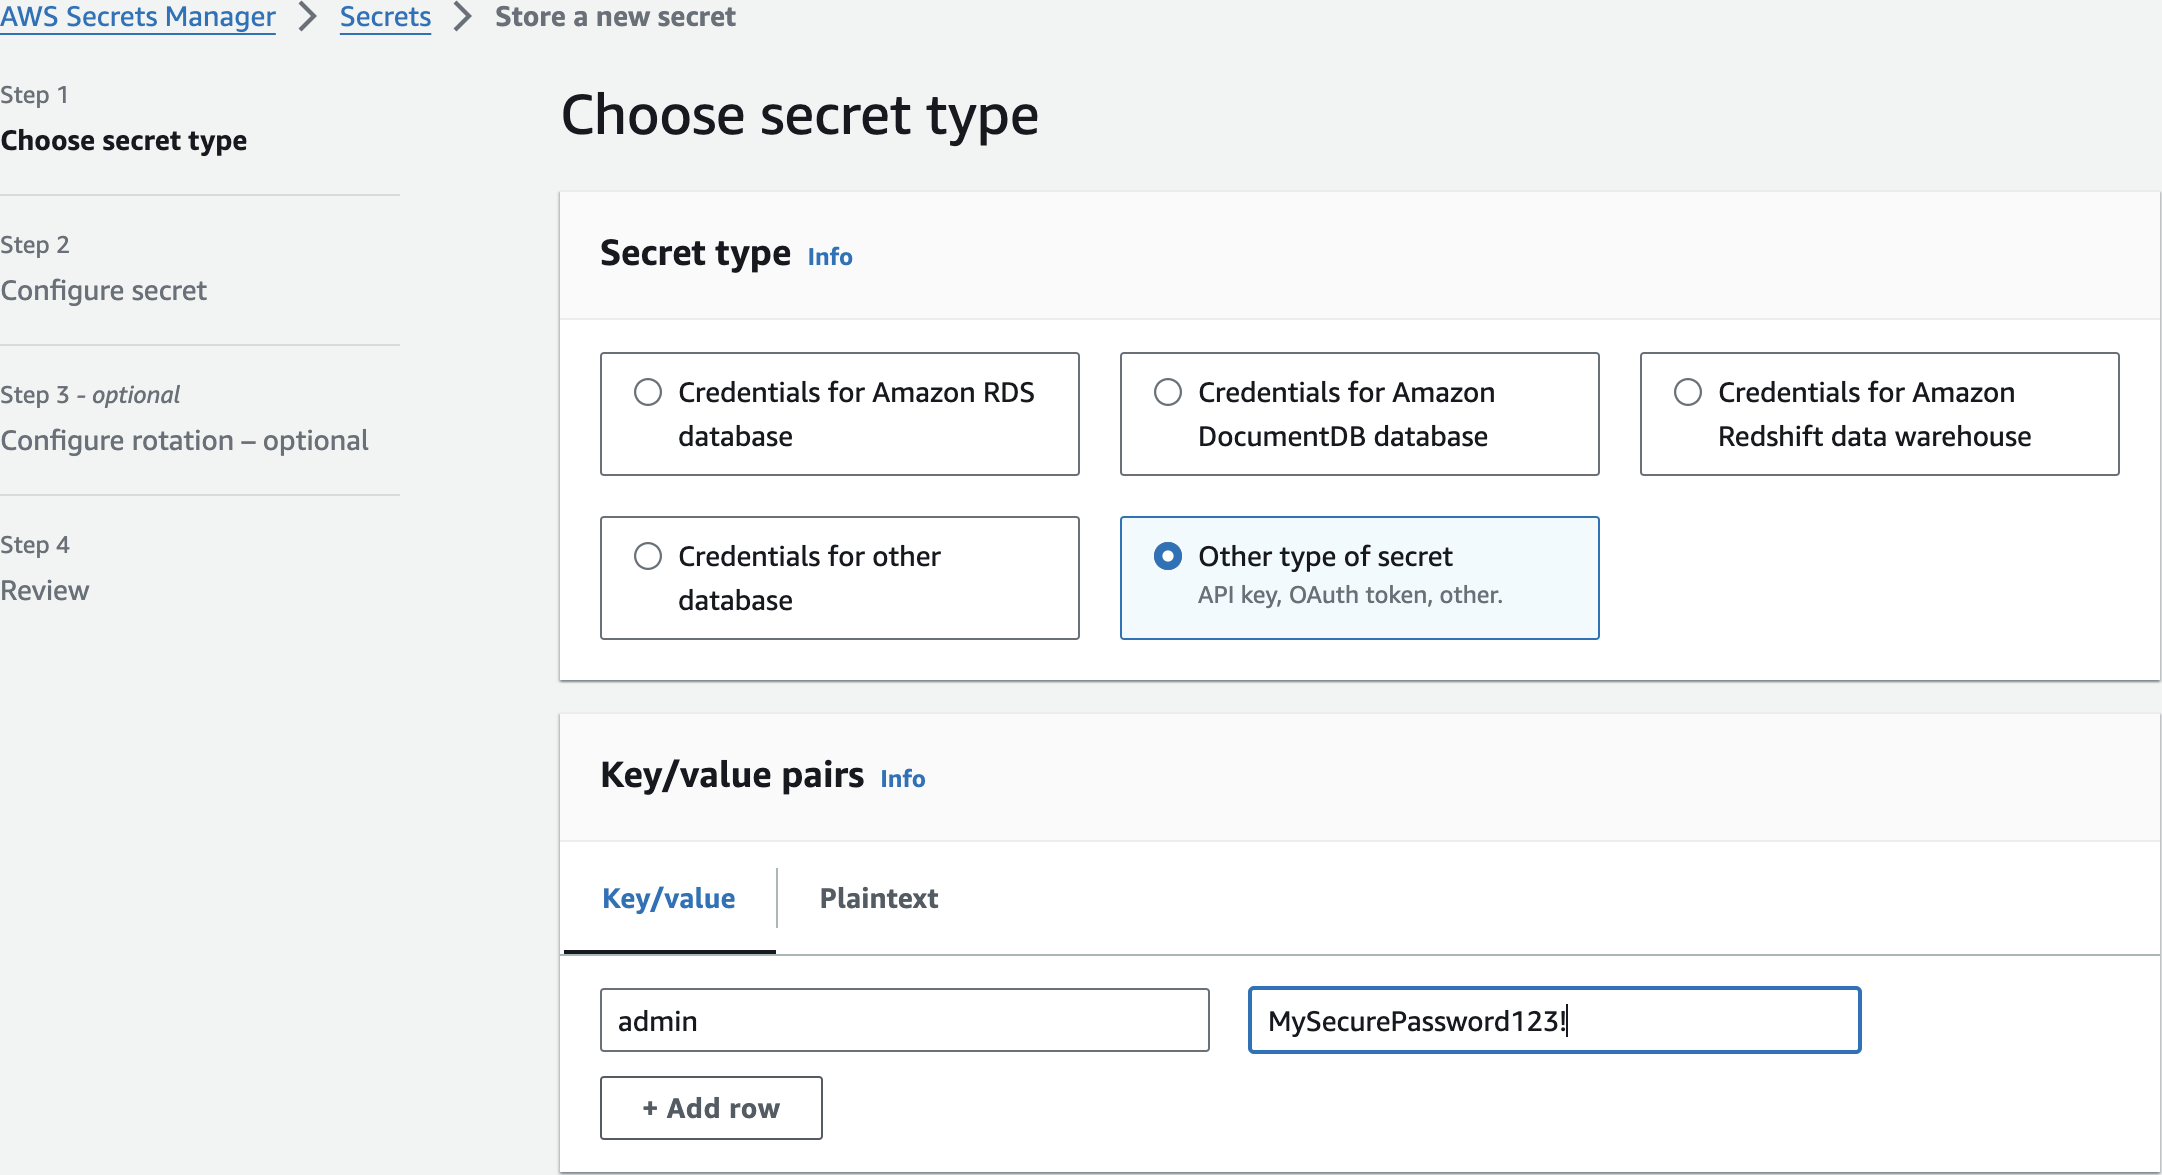Click Configure rotation – optional step
2162x1175 pixels.
coord(184,440)
